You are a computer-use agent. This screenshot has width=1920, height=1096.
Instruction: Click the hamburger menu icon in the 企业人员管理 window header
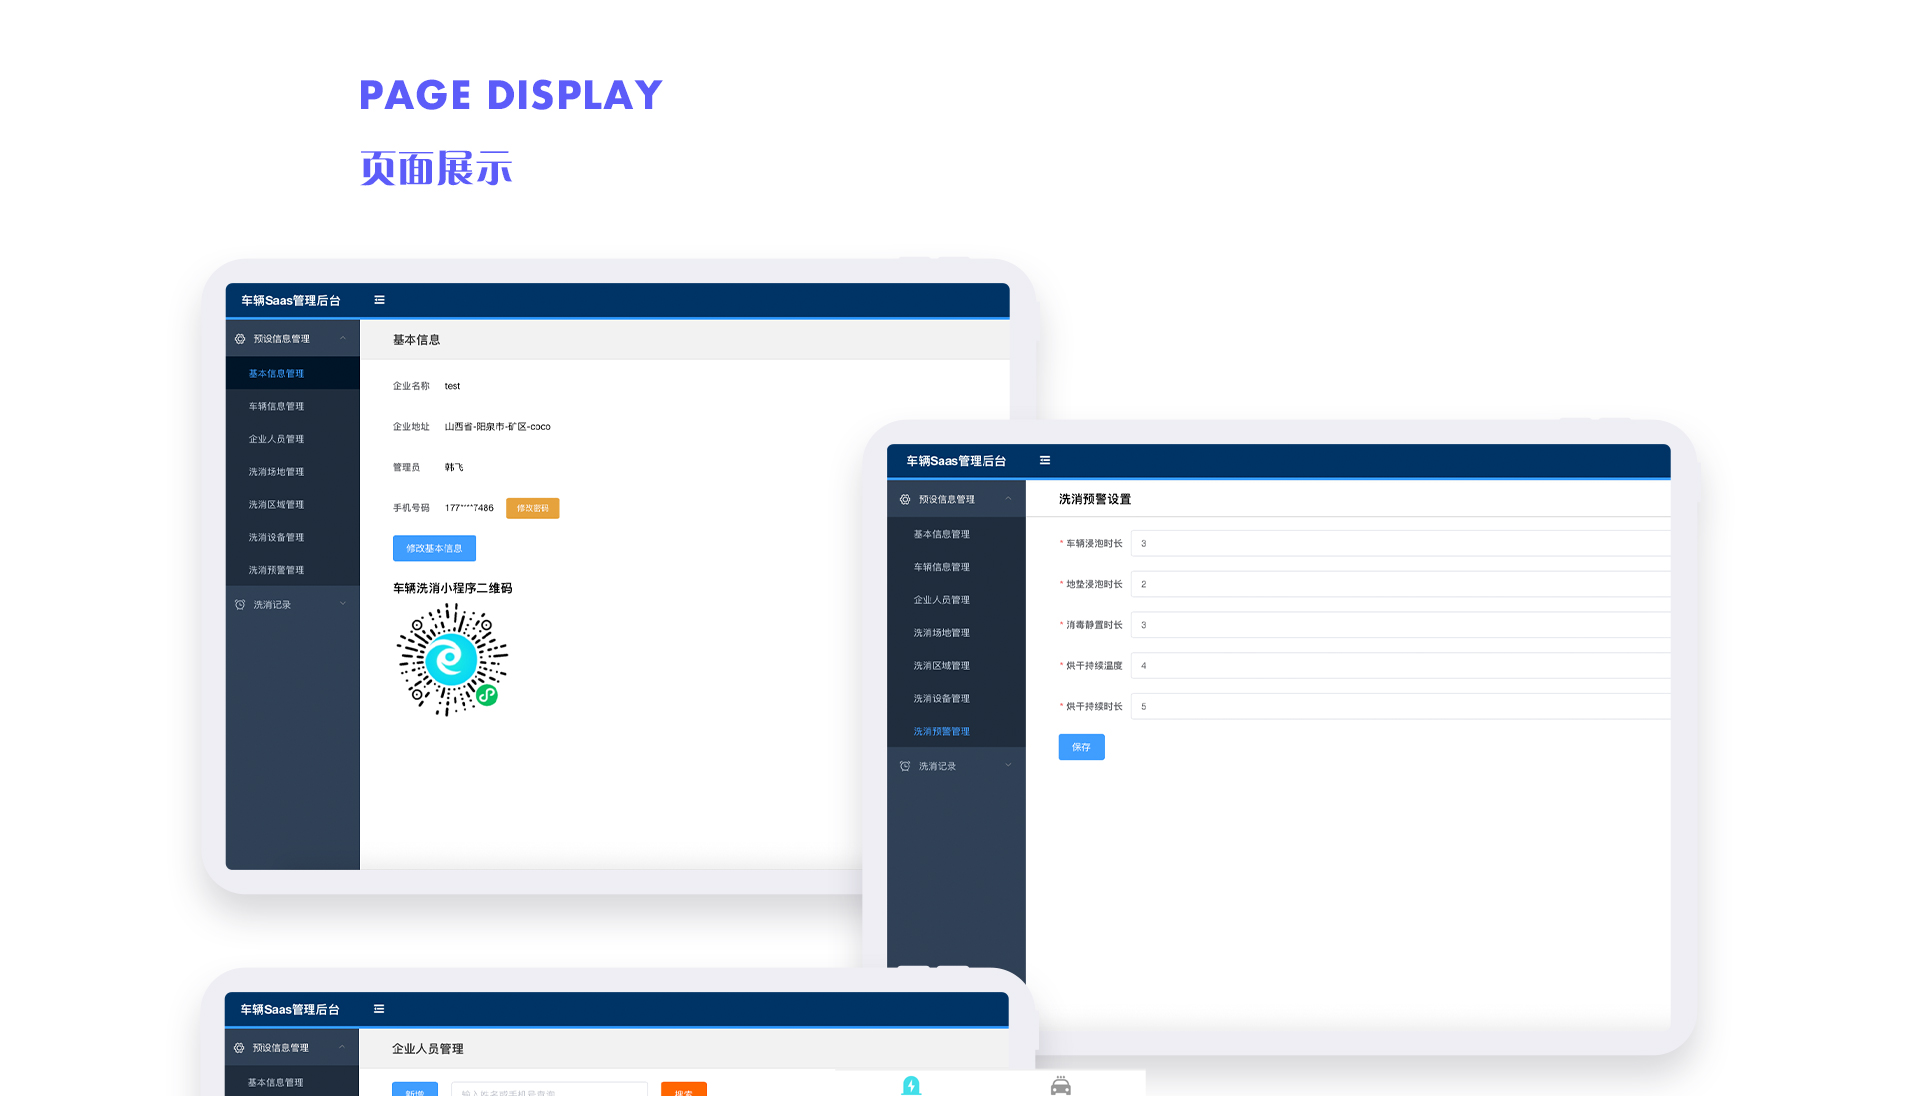(x=379, y=1009)
